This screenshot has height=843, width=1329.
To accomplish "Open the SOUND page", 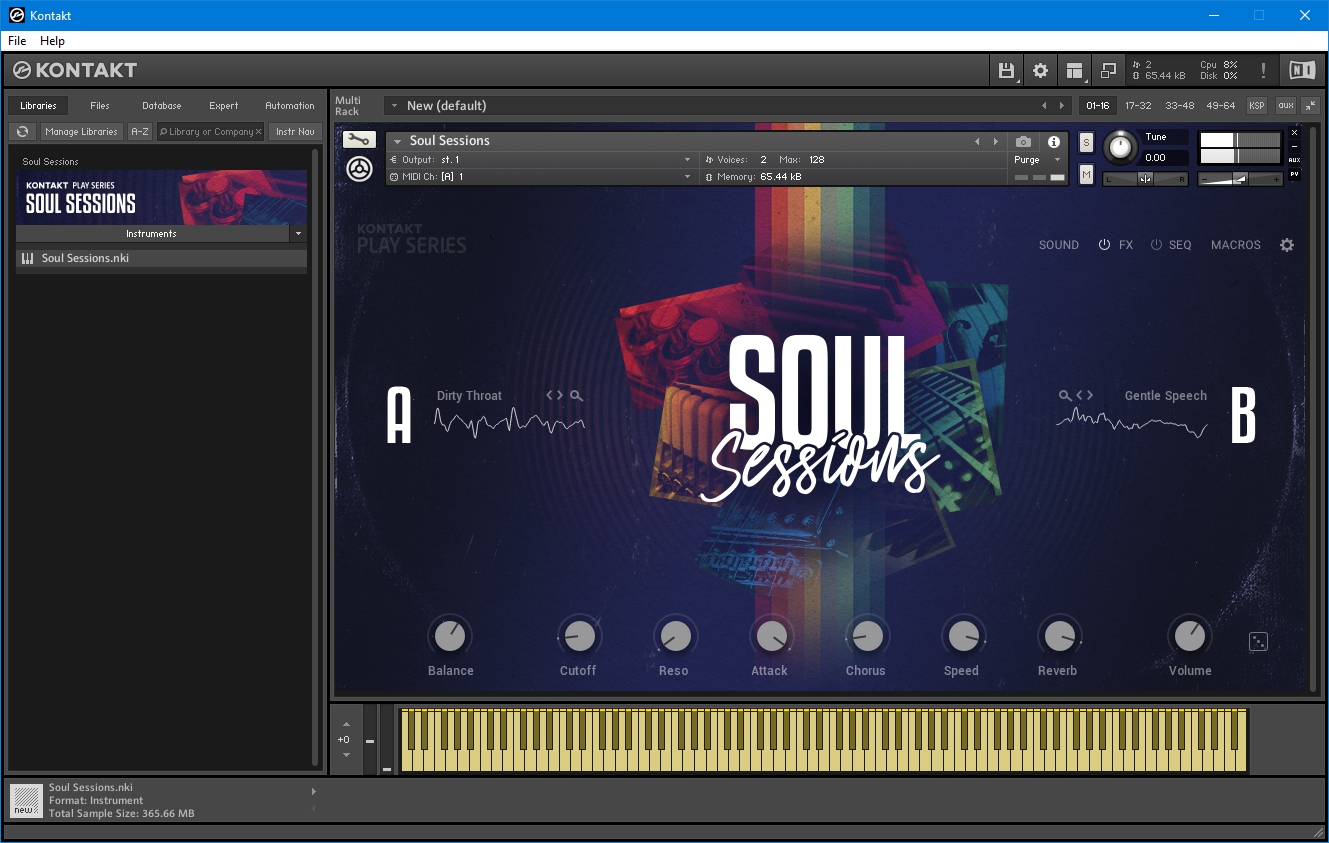I will coord(1059,245).
